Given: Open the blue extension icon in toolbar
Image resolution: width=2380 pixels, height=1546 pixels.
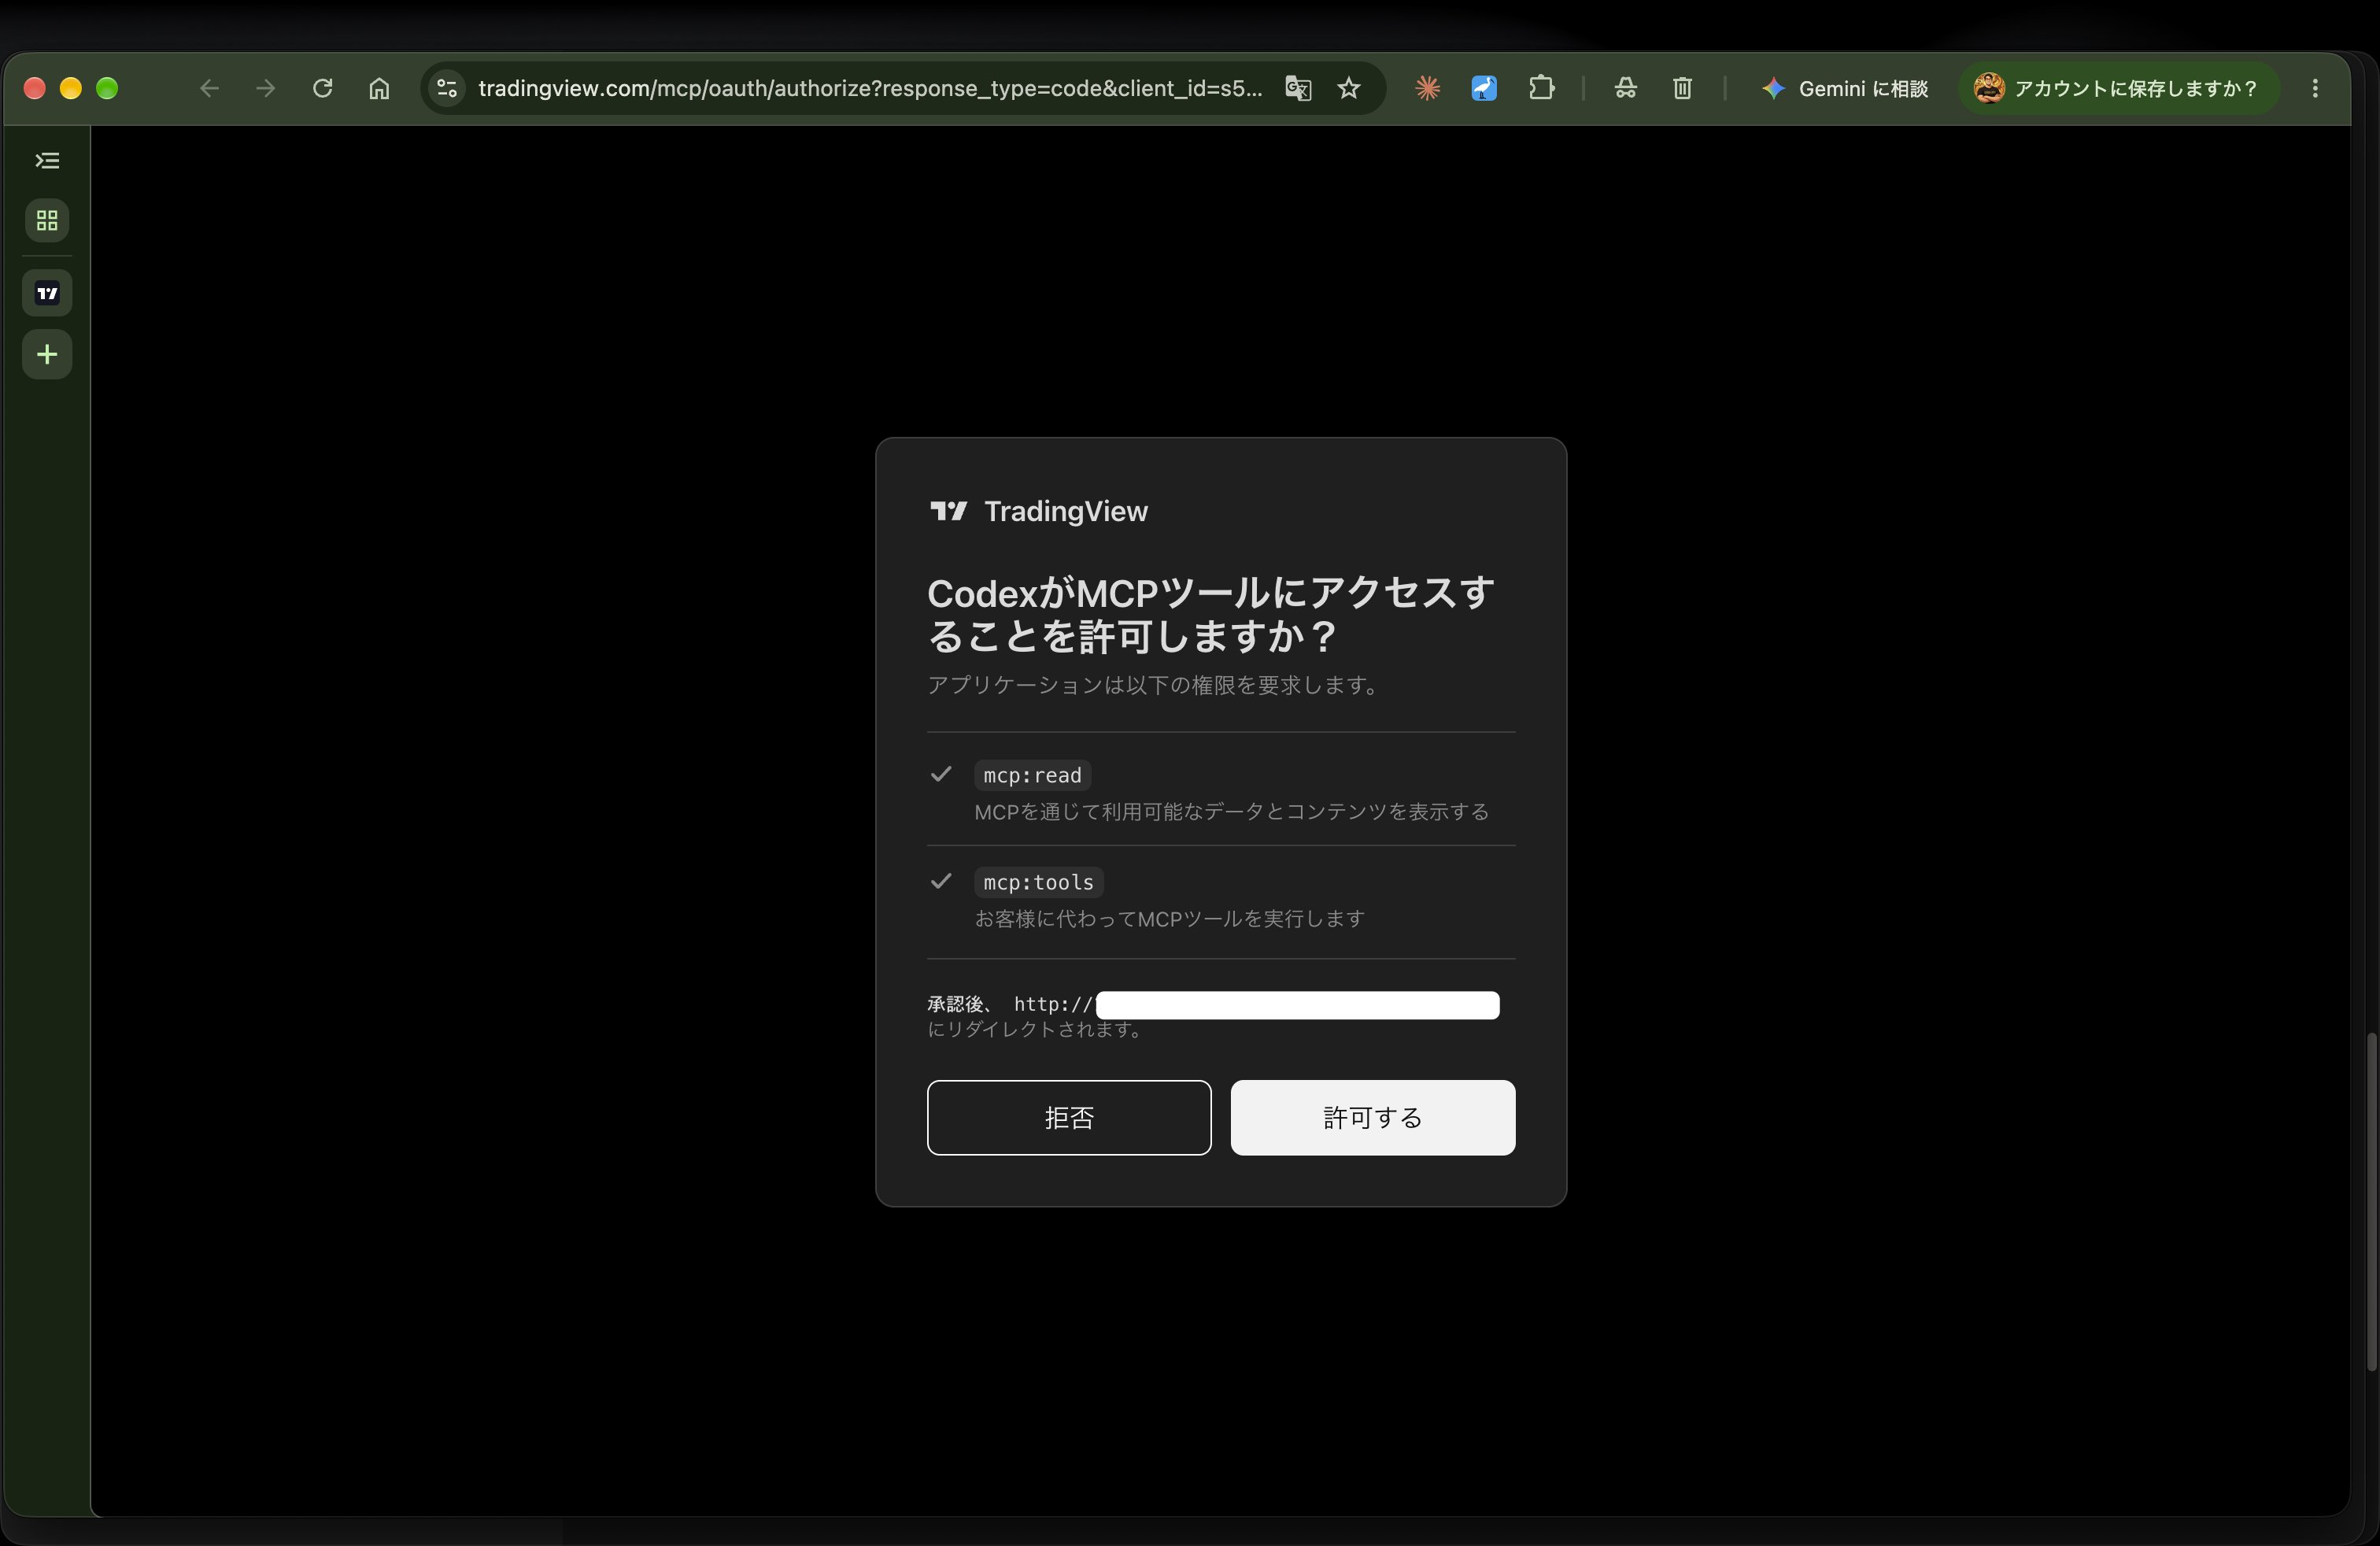Looking at the screenshot, I should (x=1484, y=88).
